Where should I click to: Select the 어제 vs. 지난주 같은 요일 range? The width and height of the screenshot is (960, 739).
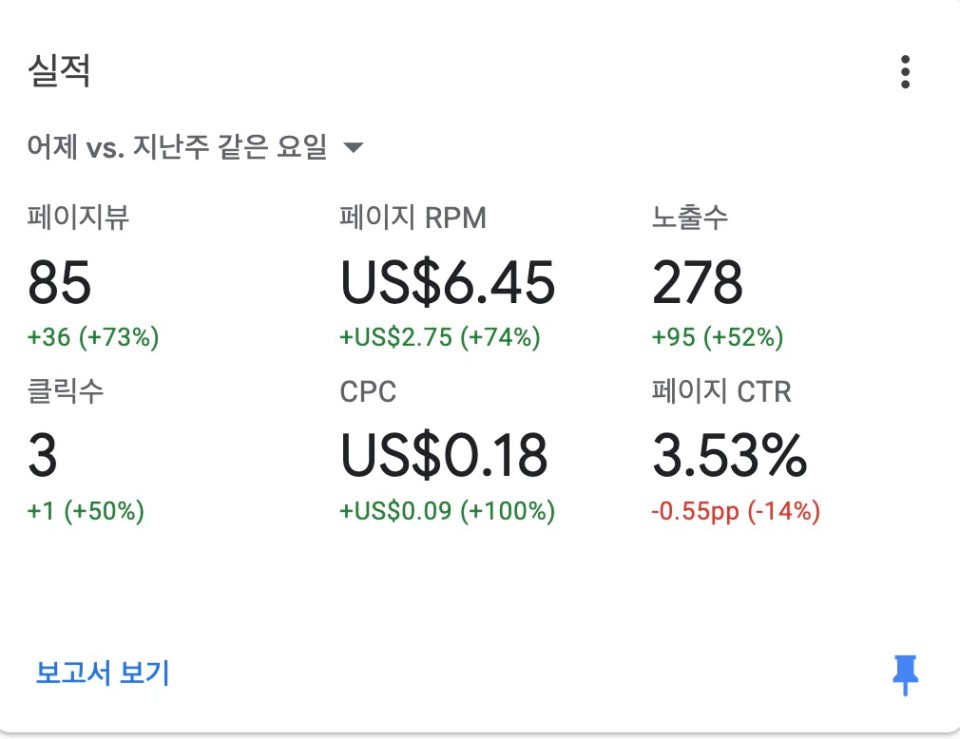(x=177, y=148)
